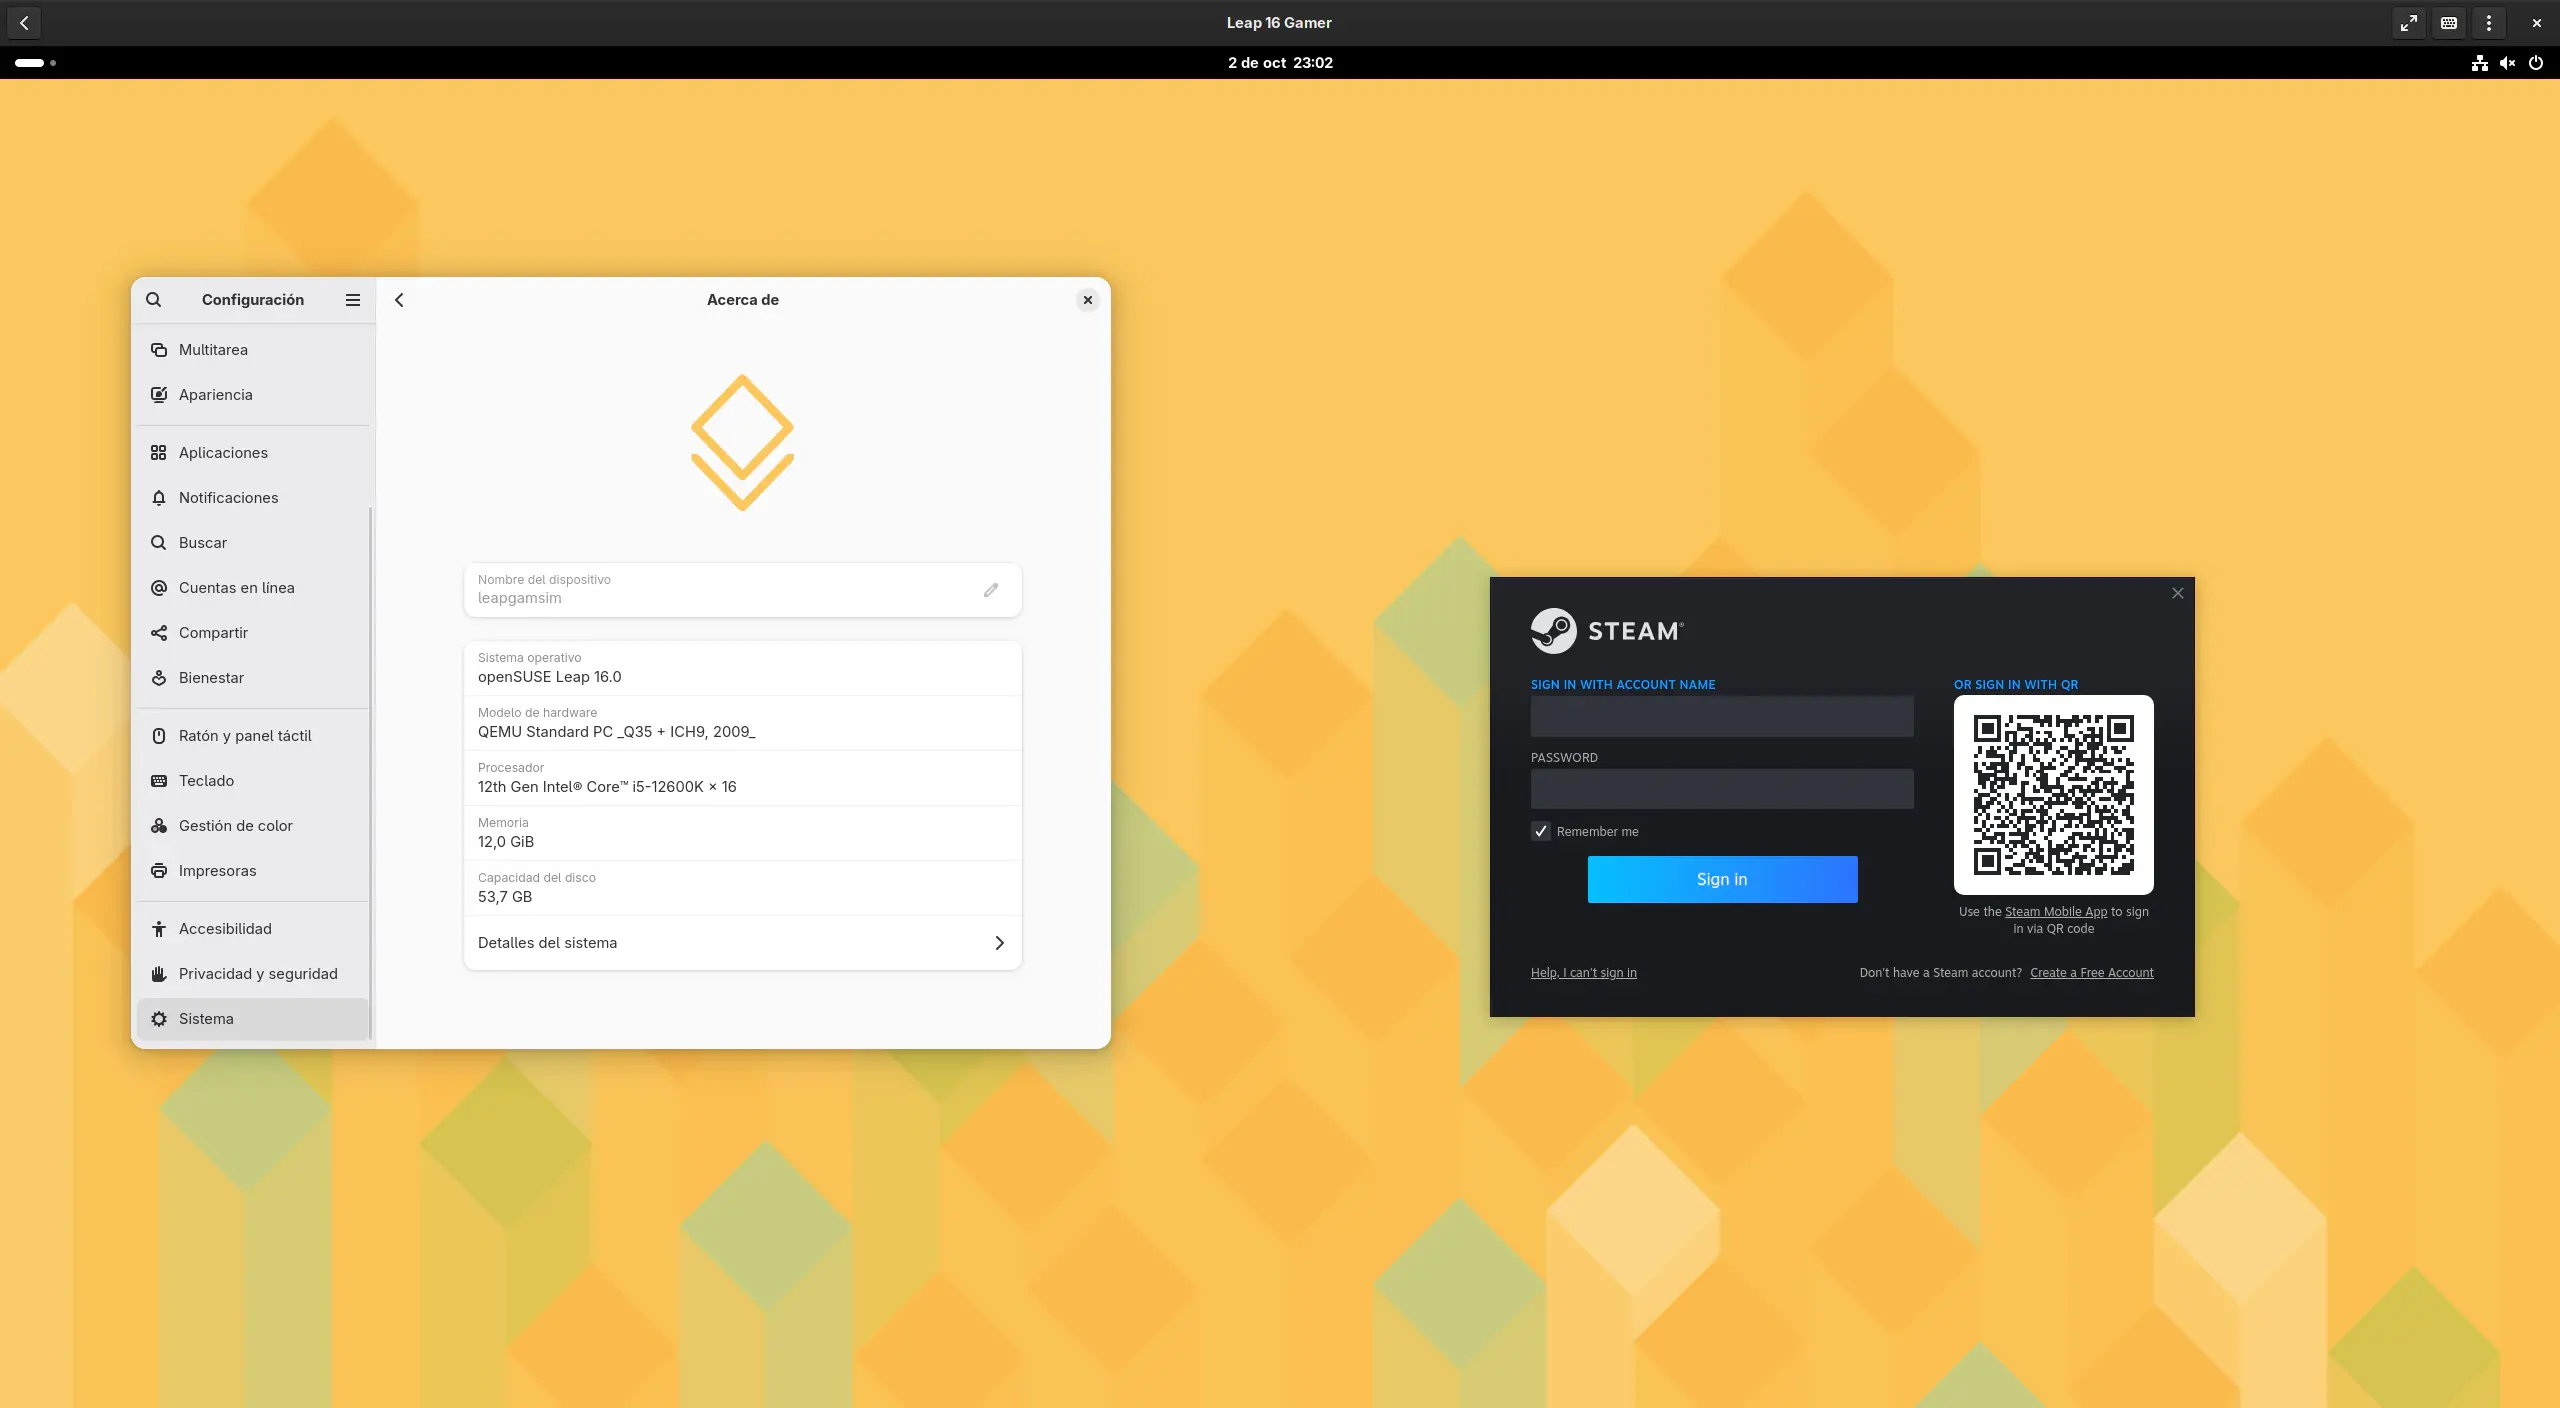This screenshot has width=2560, height=1408.
Task: Click the search icon in Configuración
Action: pyautogui.click(x=153, y=300)
